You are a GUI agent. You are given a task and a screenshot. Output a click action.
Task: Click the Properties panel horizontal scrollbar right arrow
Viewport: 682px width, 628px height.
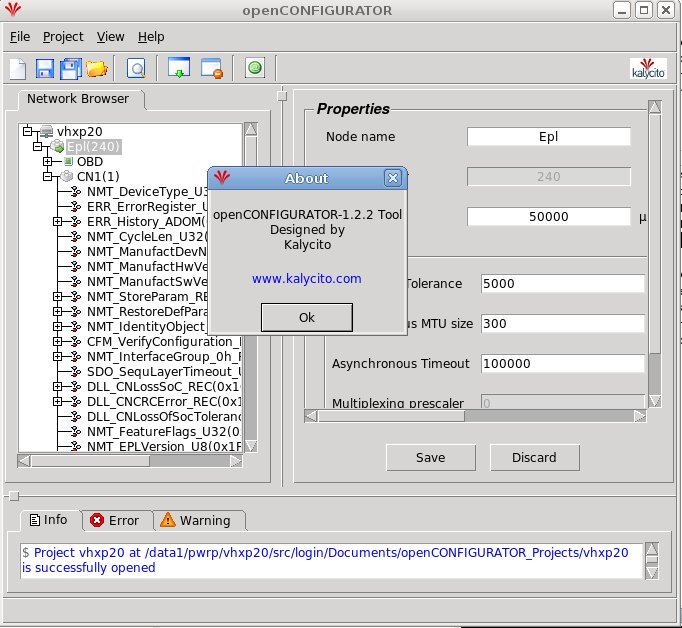coord(640,416)
